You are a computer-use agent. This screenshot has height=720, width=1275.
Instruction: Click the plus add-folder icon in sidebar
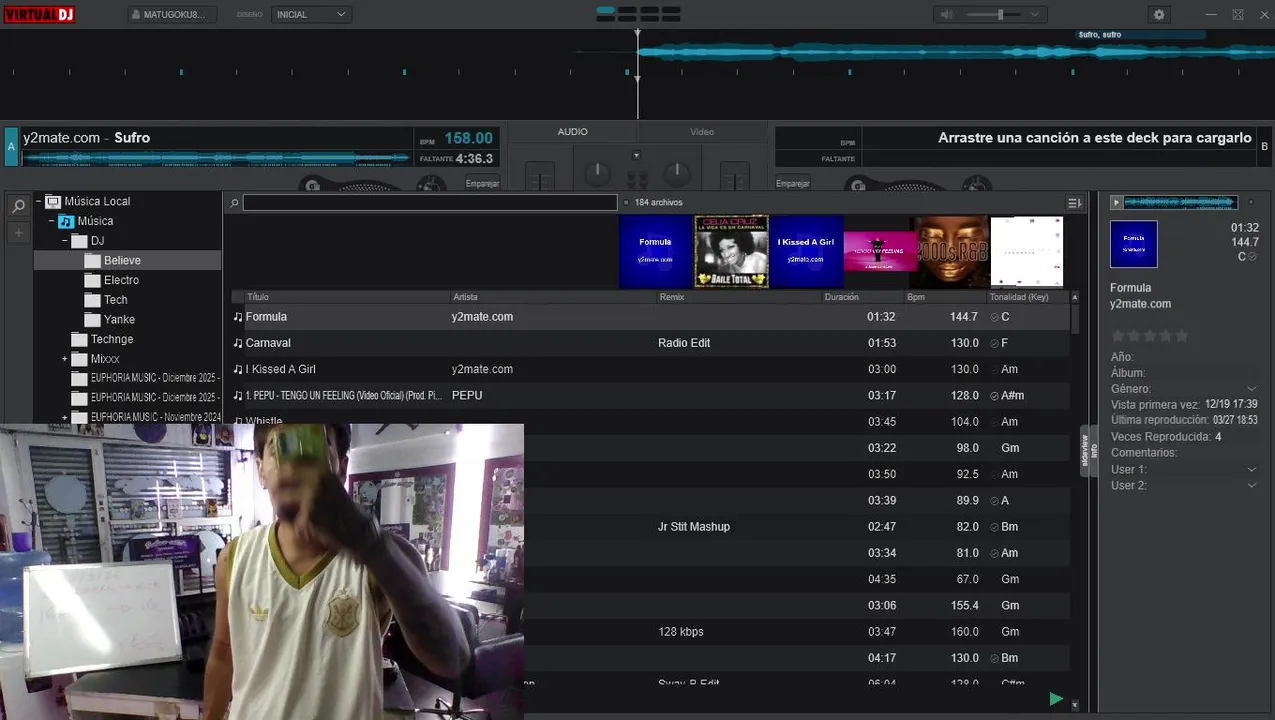(x=18, y=233)
